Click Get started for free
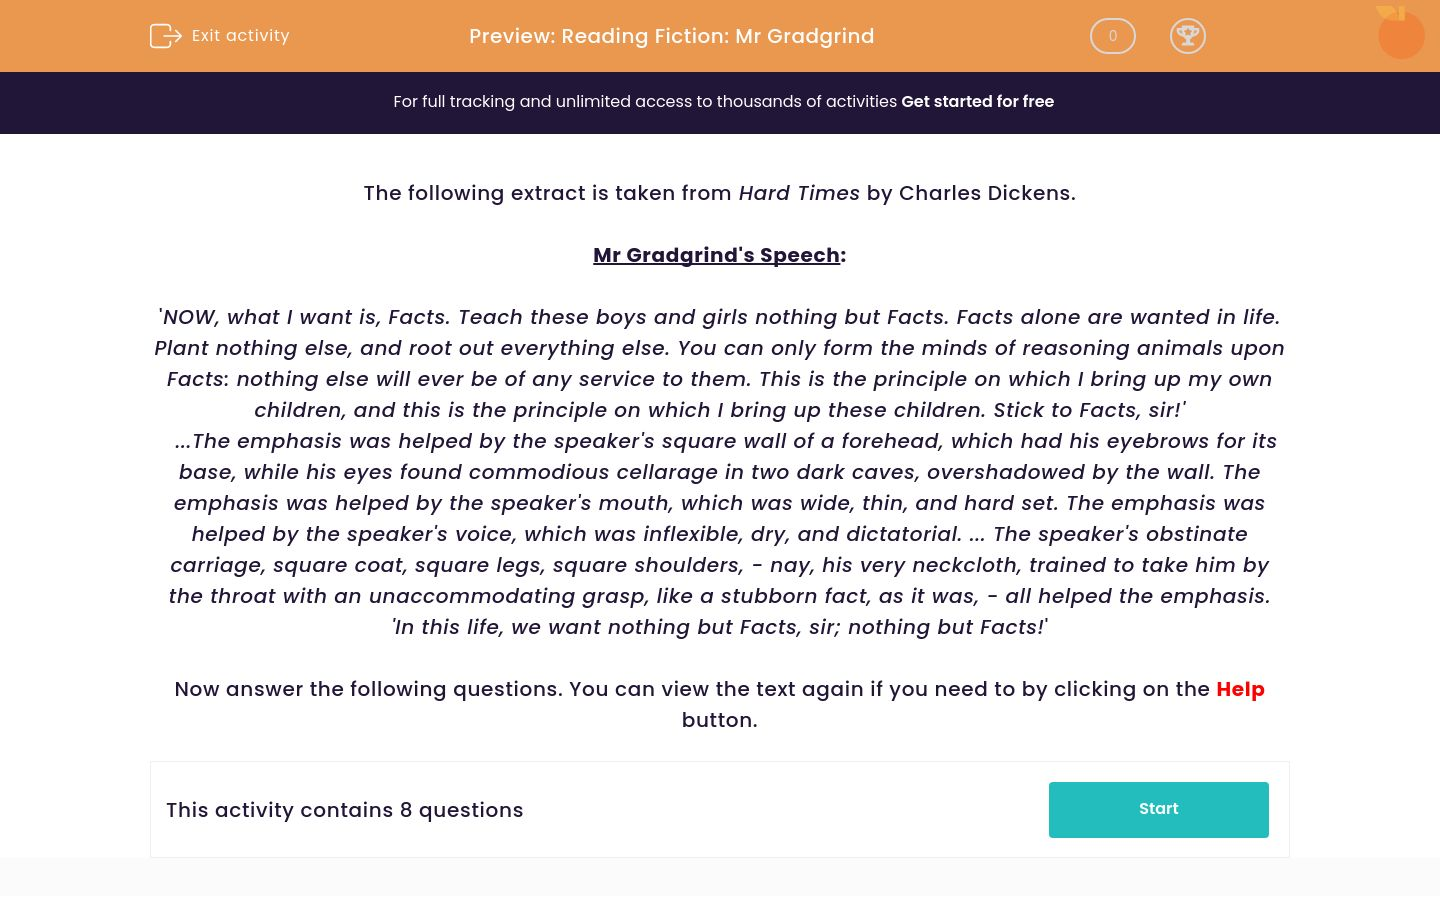 point(977,101)
